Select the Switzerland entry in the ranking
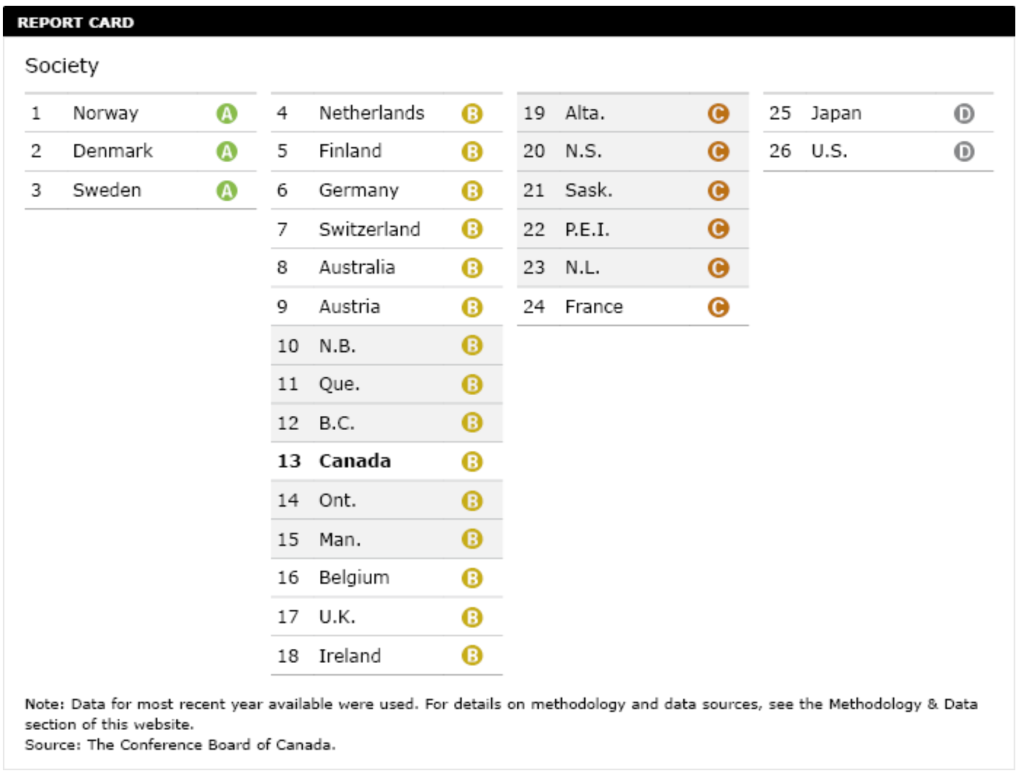The image size is (1024, 776). (369, 229)
